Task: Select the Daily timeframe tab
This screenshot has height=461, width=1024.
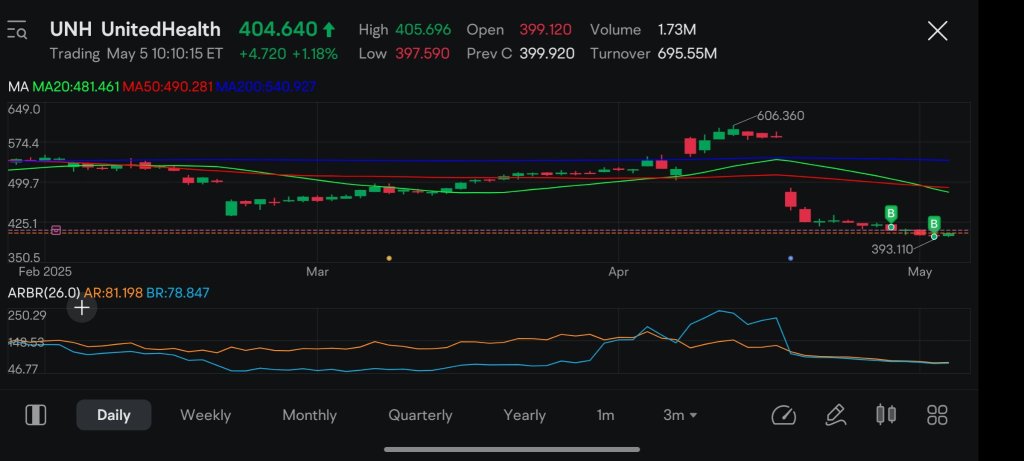Action: tap(114, 415)
